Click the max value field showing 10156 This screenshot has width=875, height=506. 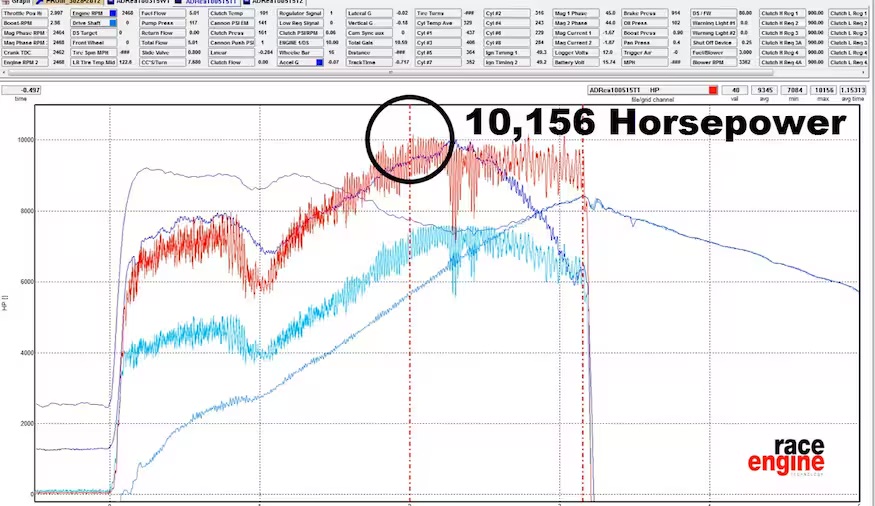[x=824, y=90]
